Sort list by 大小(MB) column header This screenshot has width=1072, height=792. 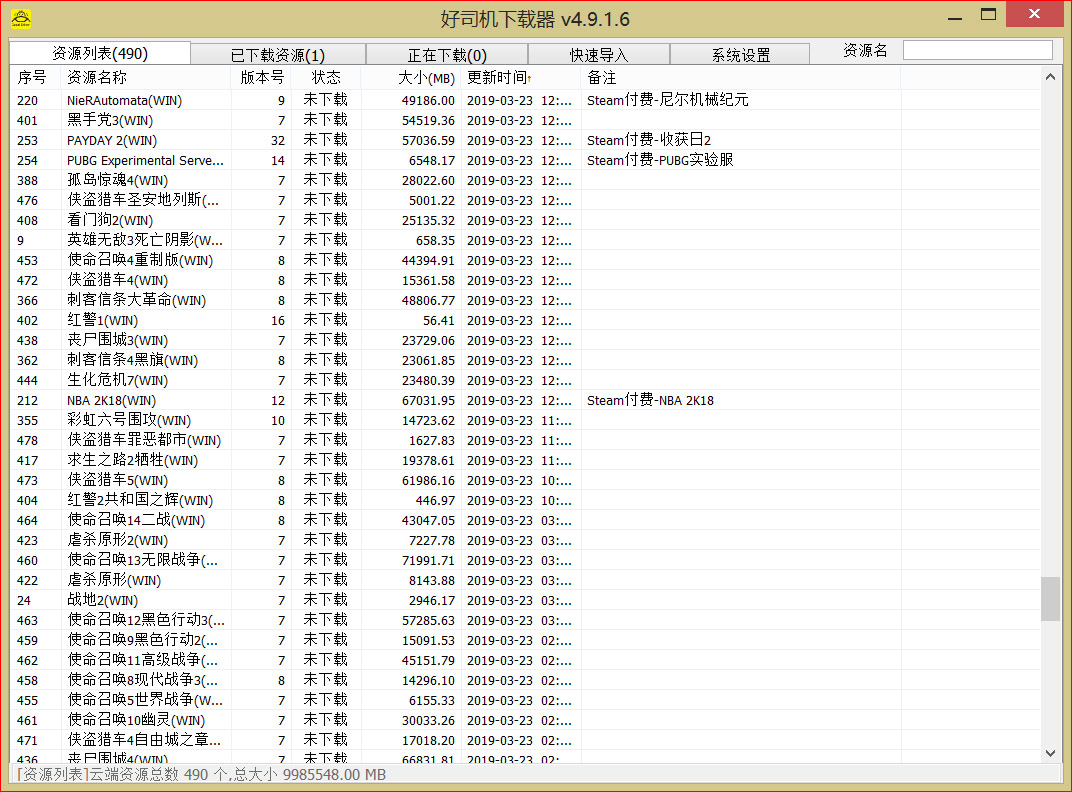[x=411, y=77]
